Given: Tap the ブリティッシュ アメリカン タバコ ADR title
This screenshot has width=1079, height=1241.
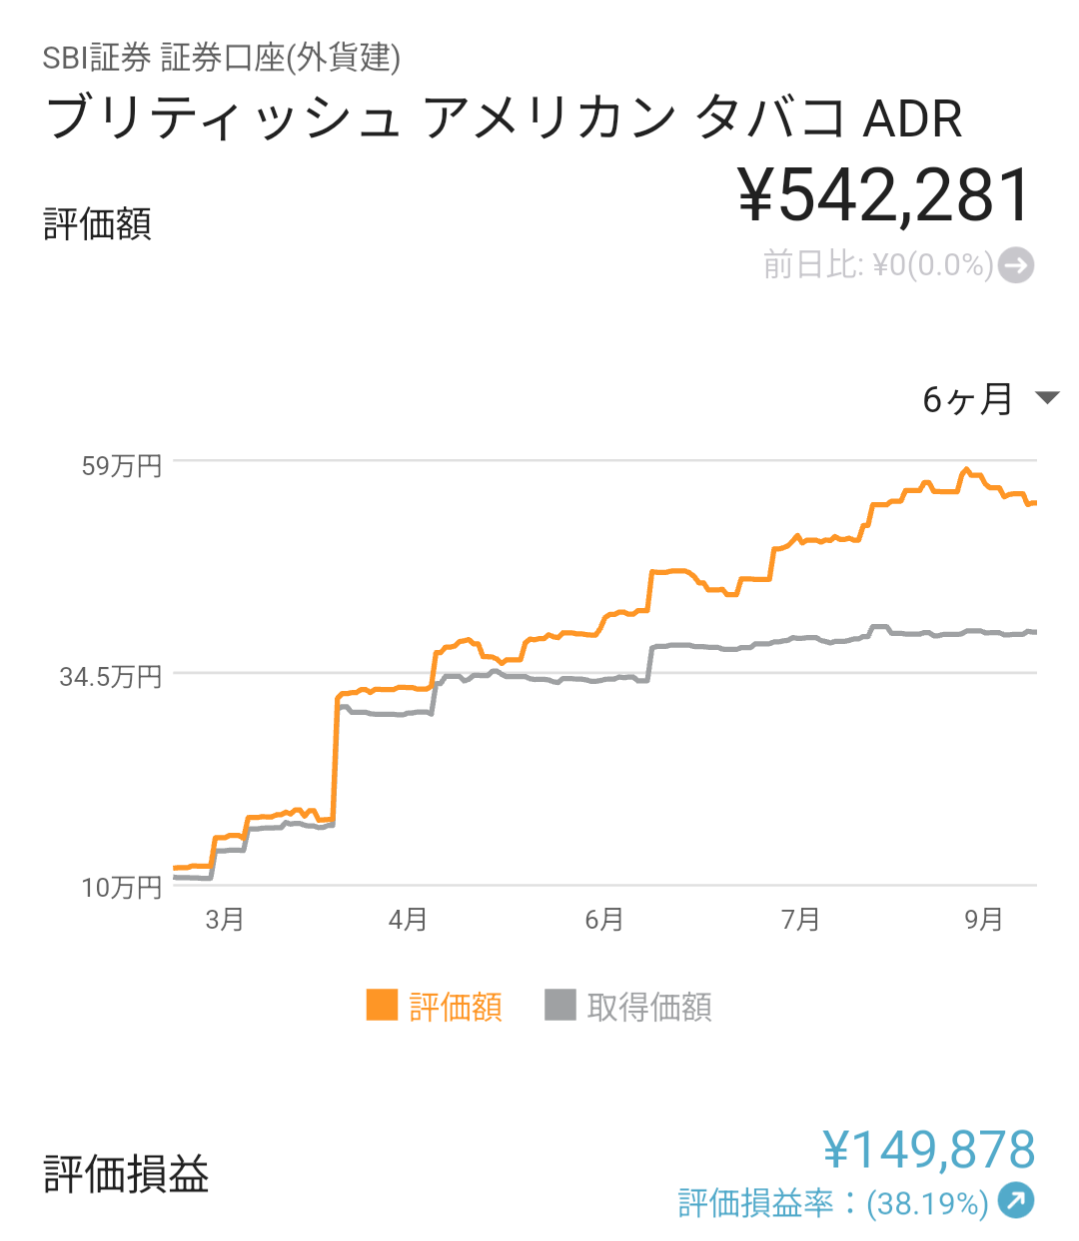Looking at the screenshot, I should (504, 118).
